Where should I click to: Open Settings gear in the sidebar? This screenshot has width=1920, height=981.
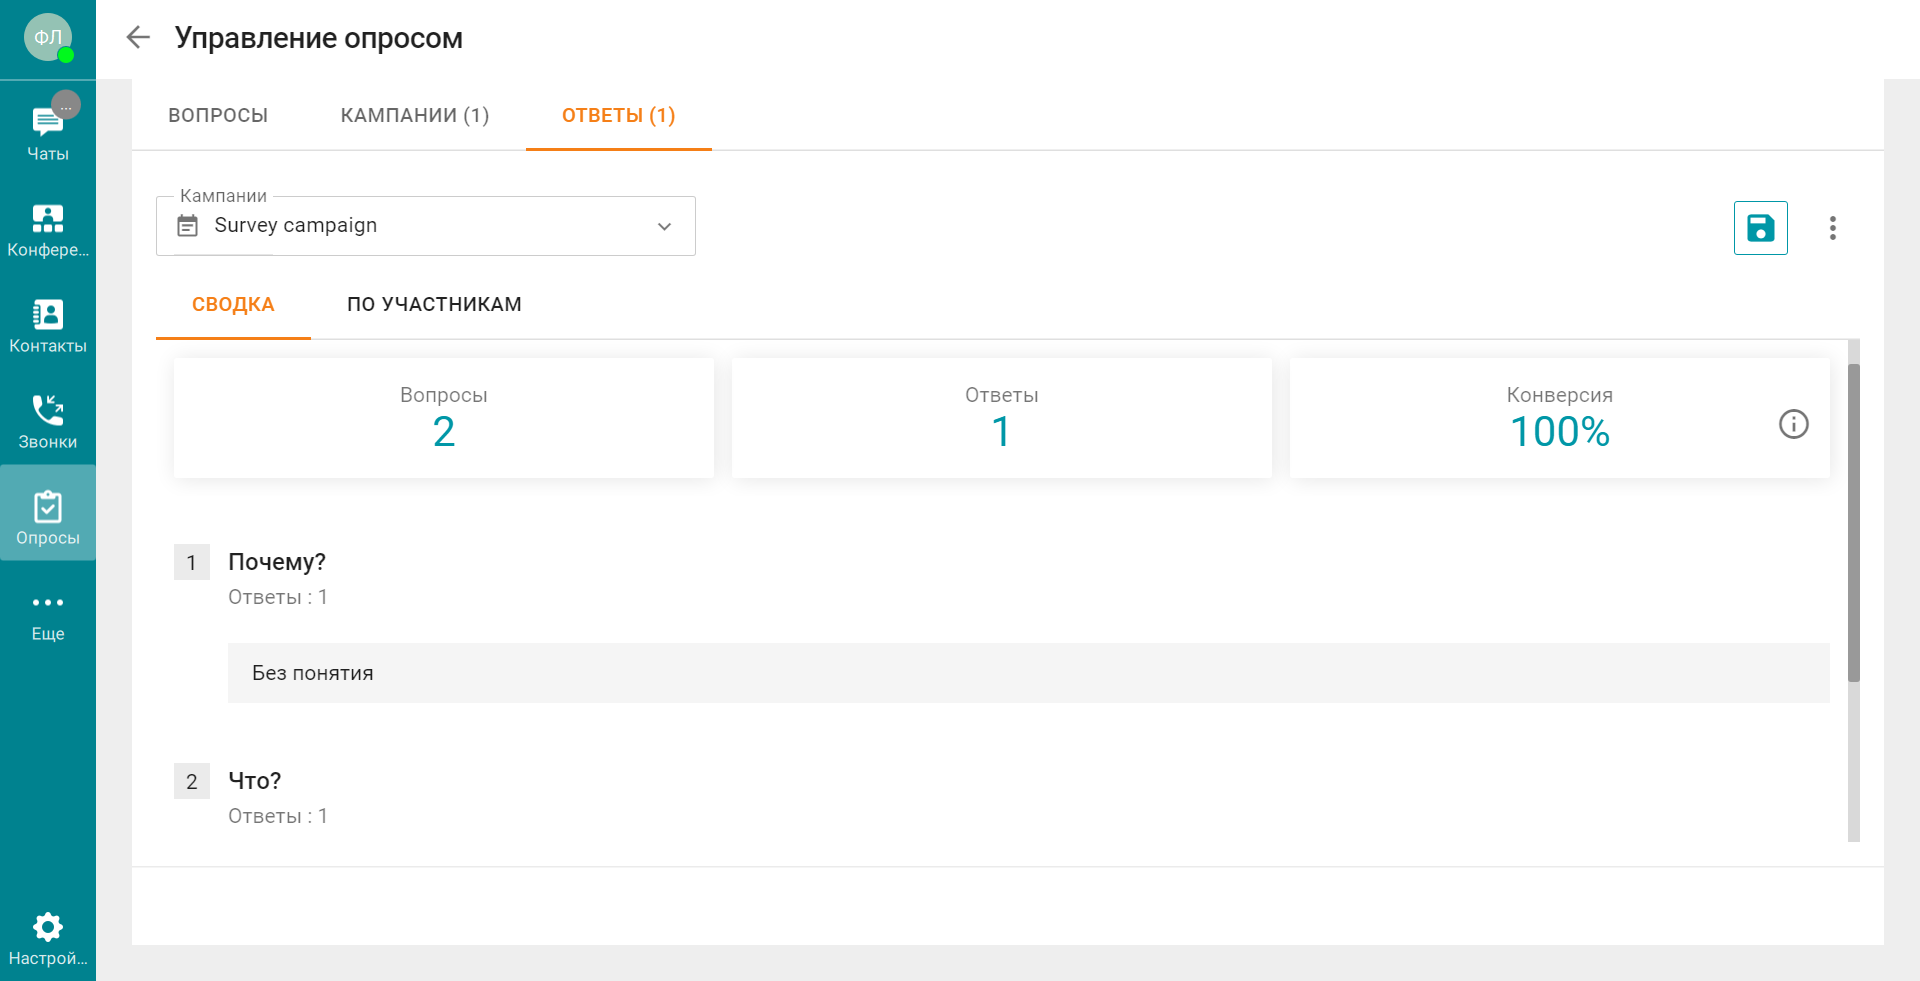point(48,937)
